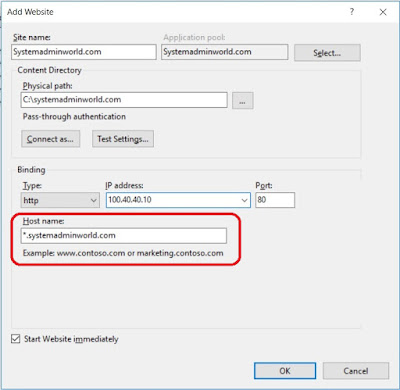
Task: Click the Port input field
Action: tap(275, 200)
